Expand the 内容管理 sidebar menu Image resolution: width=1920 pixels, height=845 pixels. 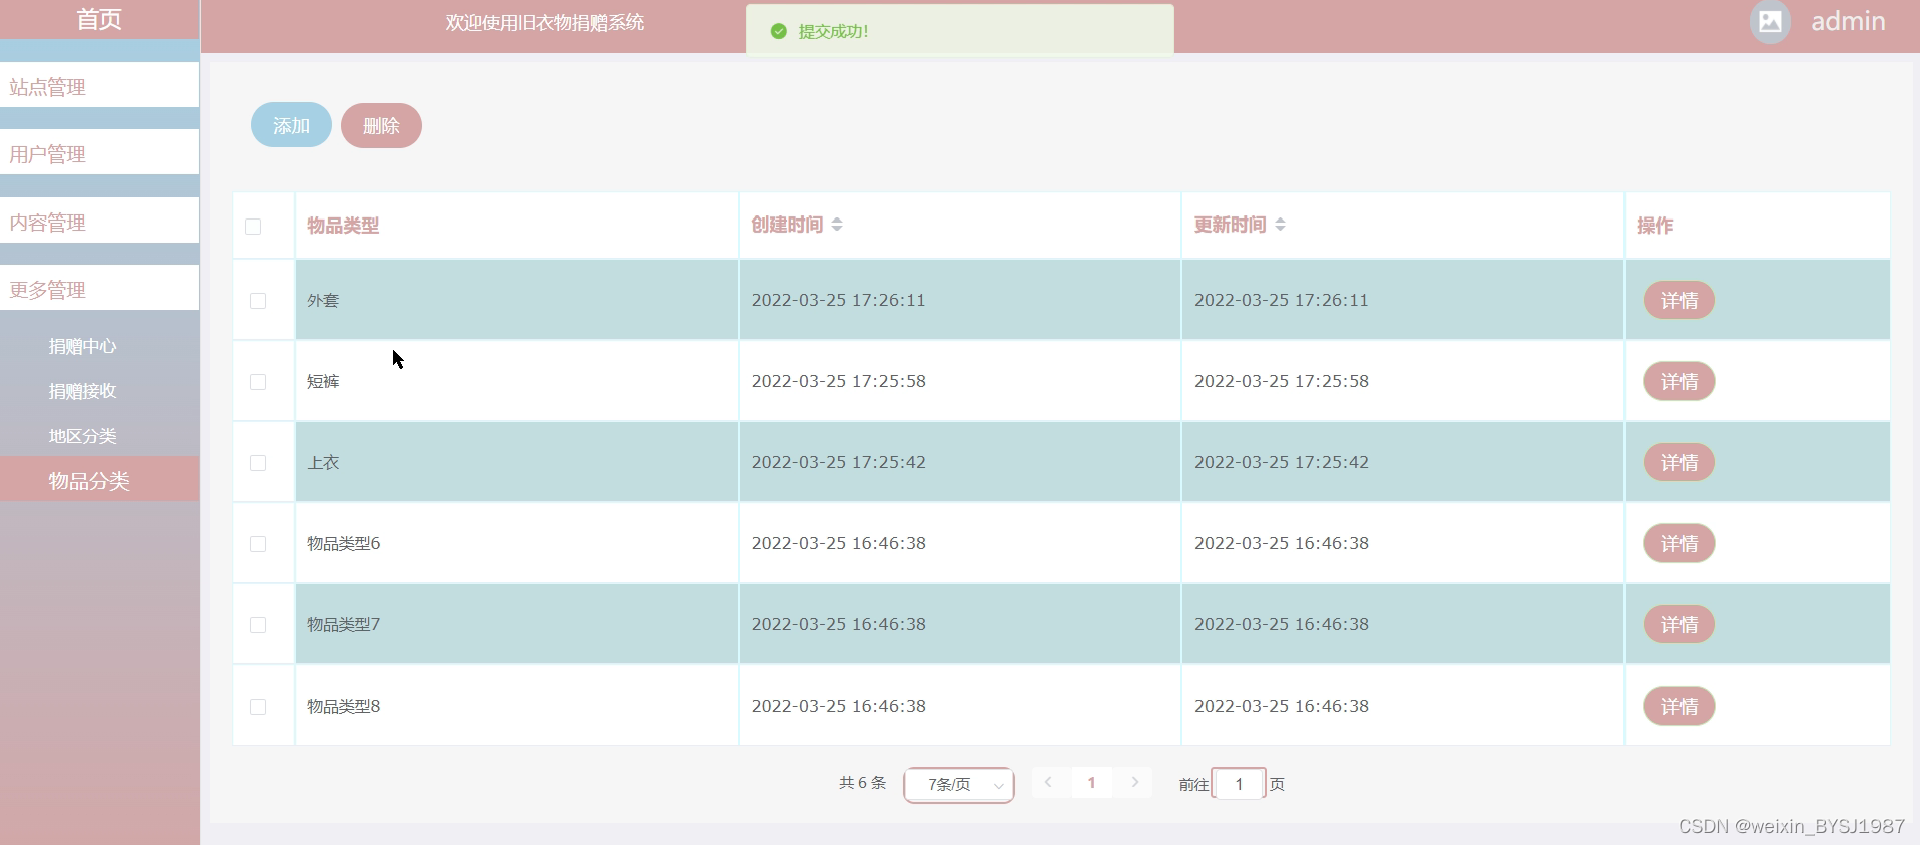click(x=99, y=221)
